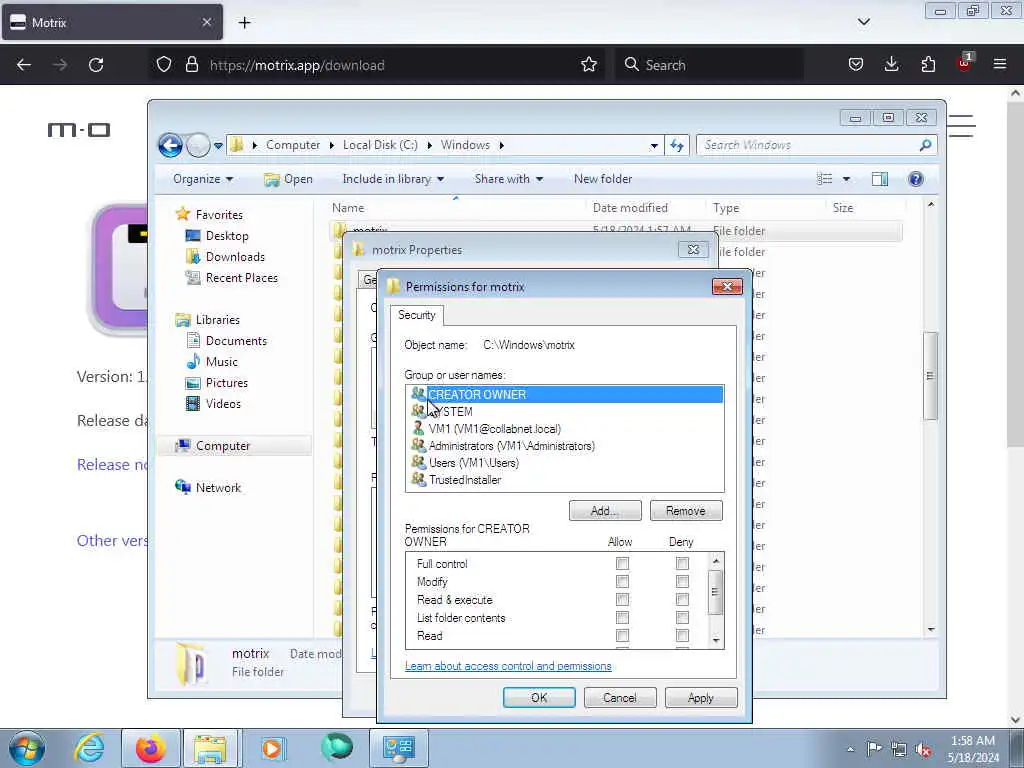Check Allow for List folder contents
The height and width of the screenshot is (768, 1024).
[x=622, y=618]
